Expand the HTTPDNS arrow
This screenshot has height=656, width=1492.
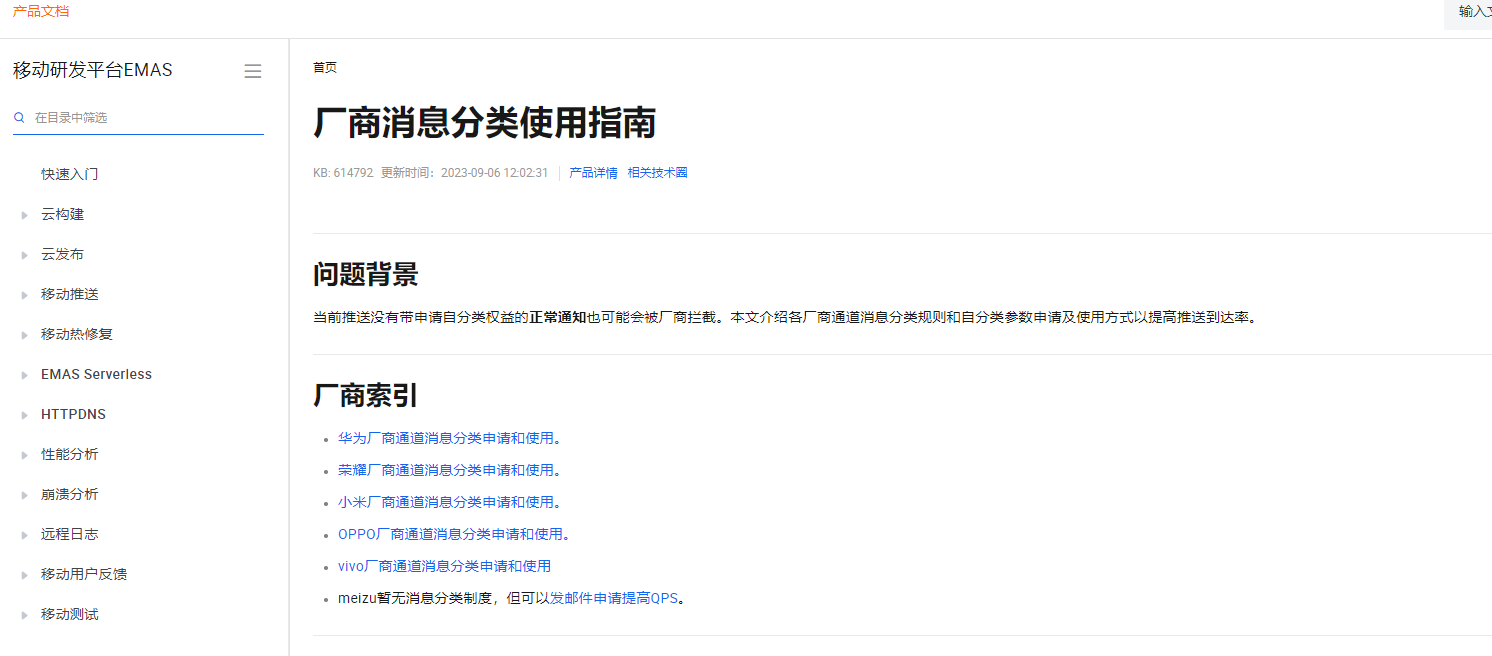point(24,415)
